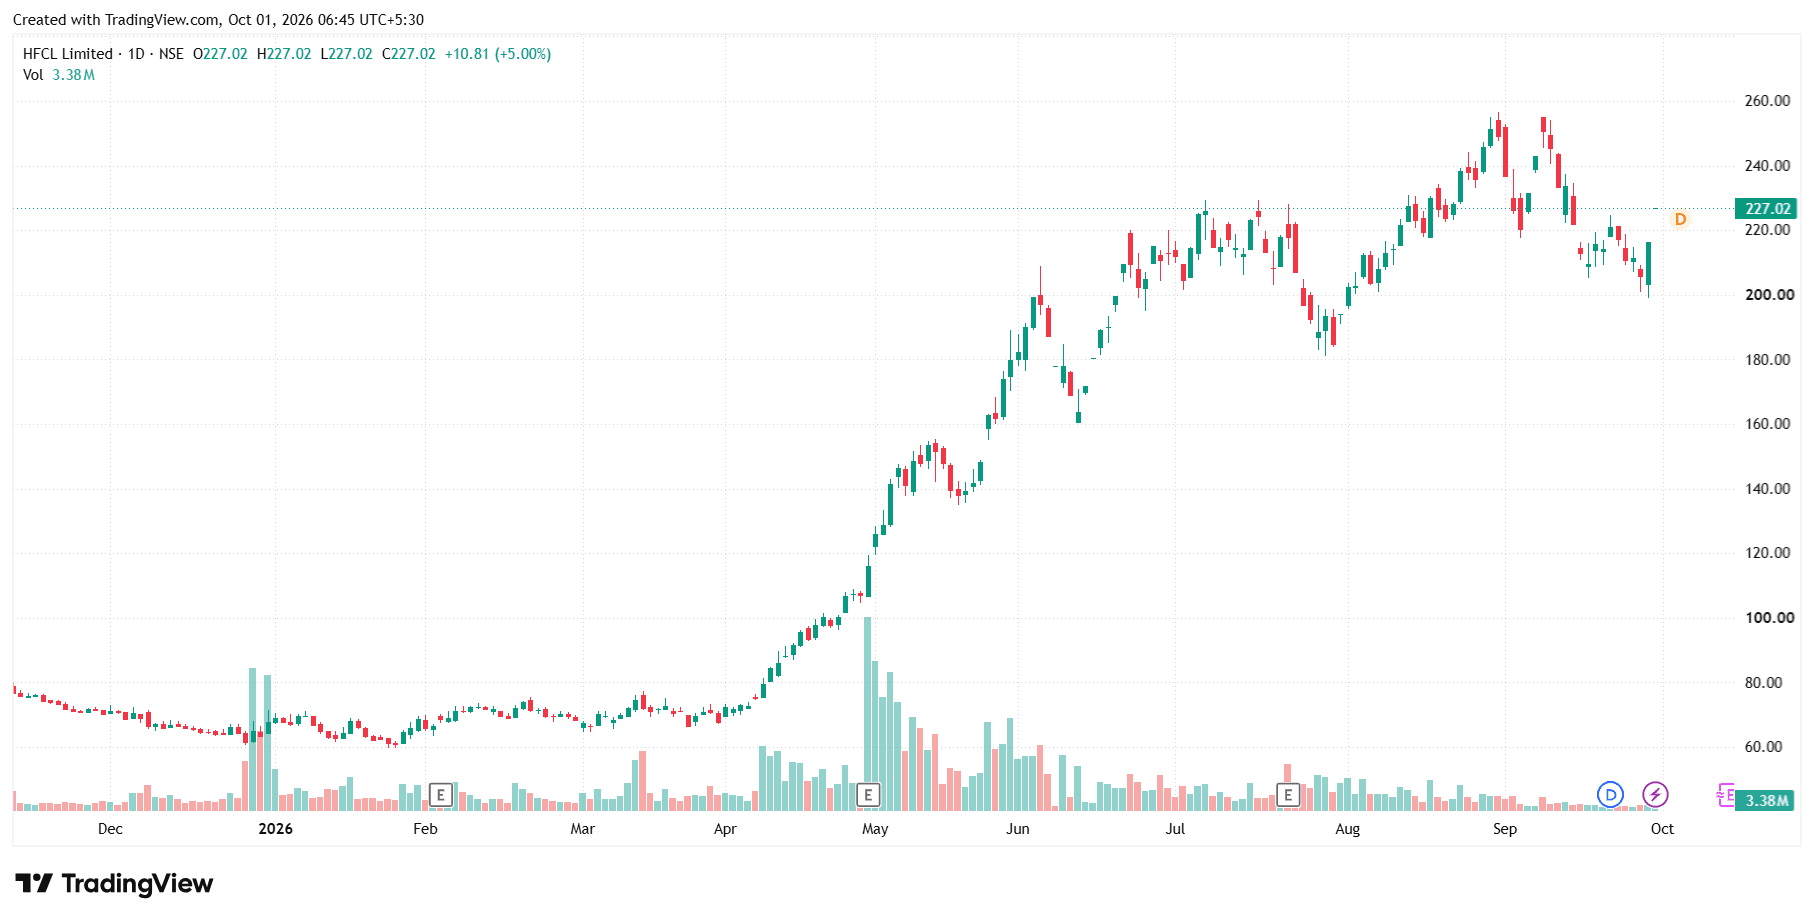Click the Mar label on time axis
The image size is (1814, 921).
(582, 829)
